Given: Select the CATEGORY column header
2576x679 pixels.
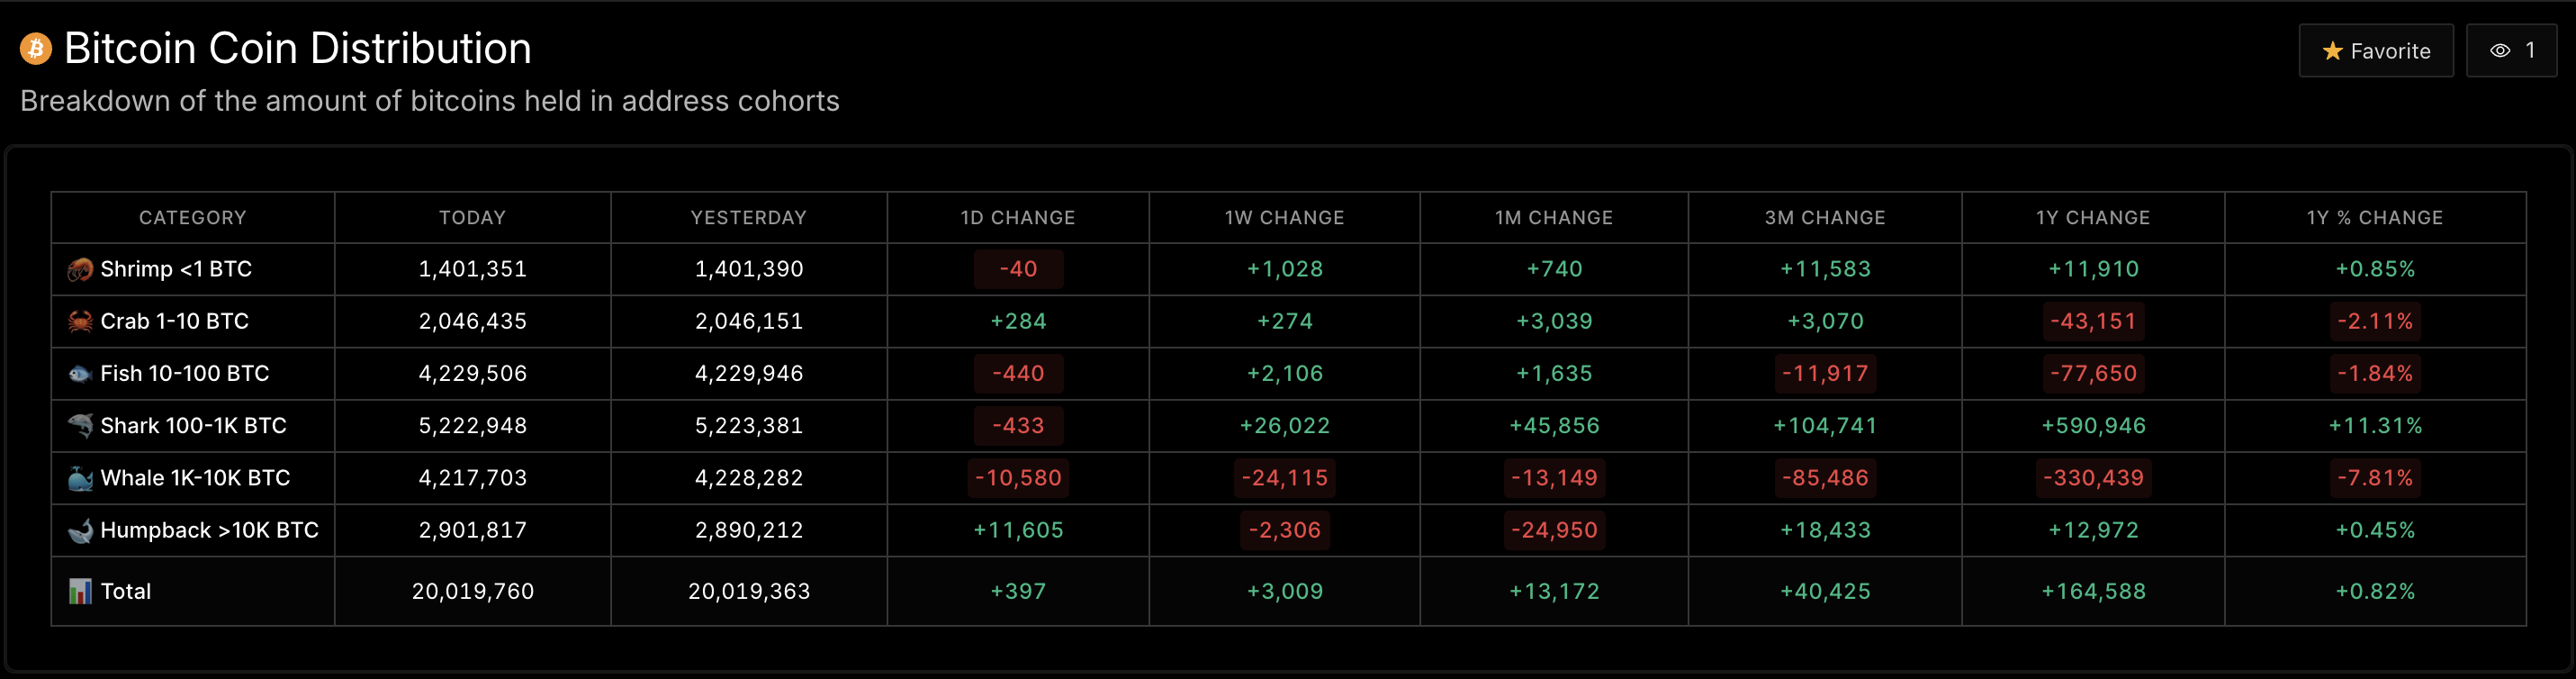Looking at the screenshot, I should tap(192, 218).
